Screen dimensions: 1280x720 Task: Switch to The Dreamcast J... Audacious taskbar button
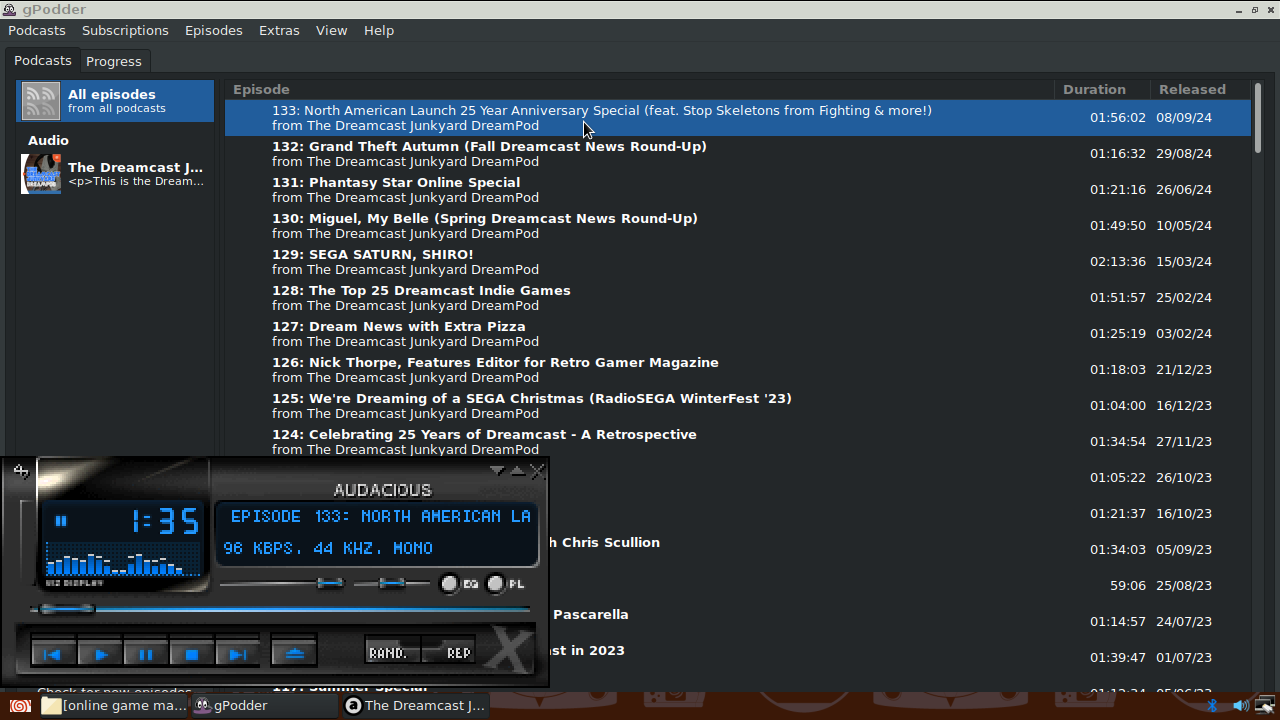(415, 706)
